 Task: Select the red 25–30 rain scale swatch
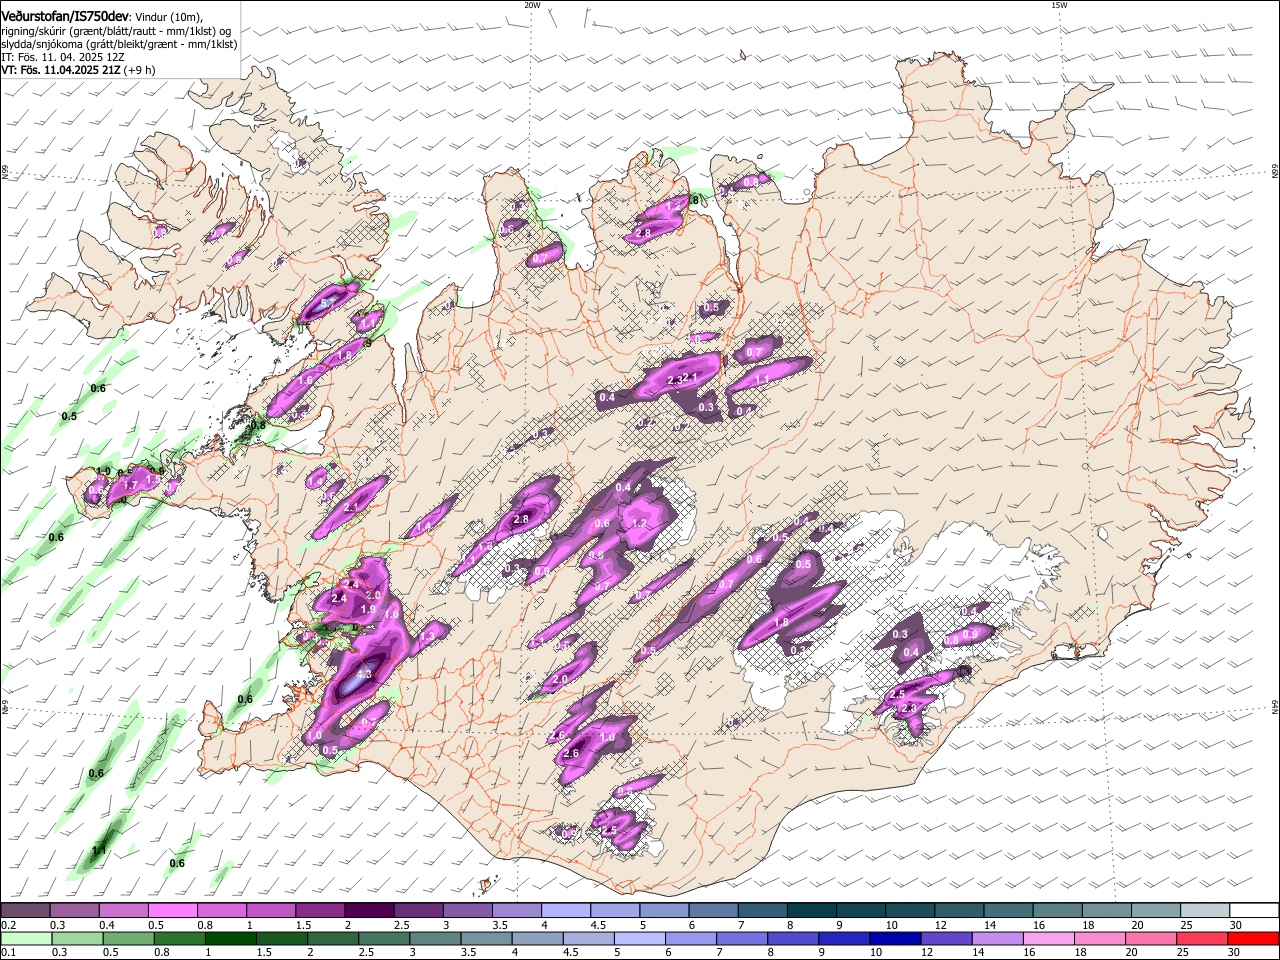[1202, 938]
